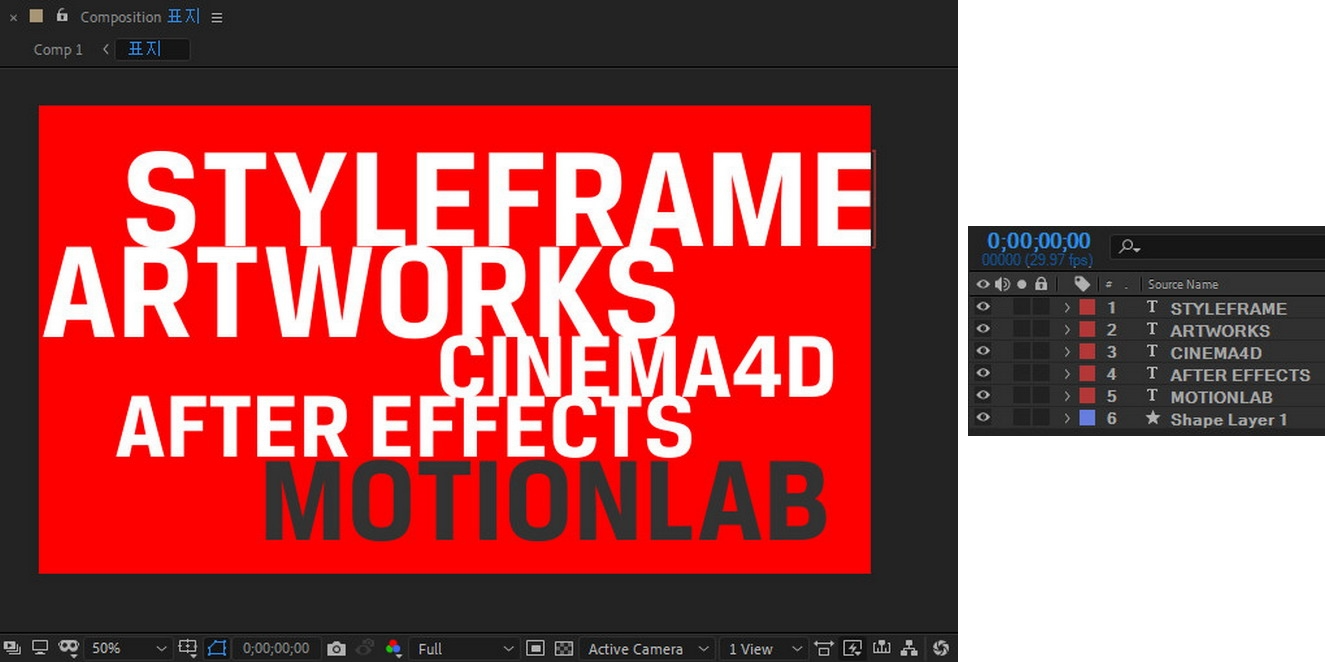Select the ARTWORKS layer name

click(x=1220, y=331)
